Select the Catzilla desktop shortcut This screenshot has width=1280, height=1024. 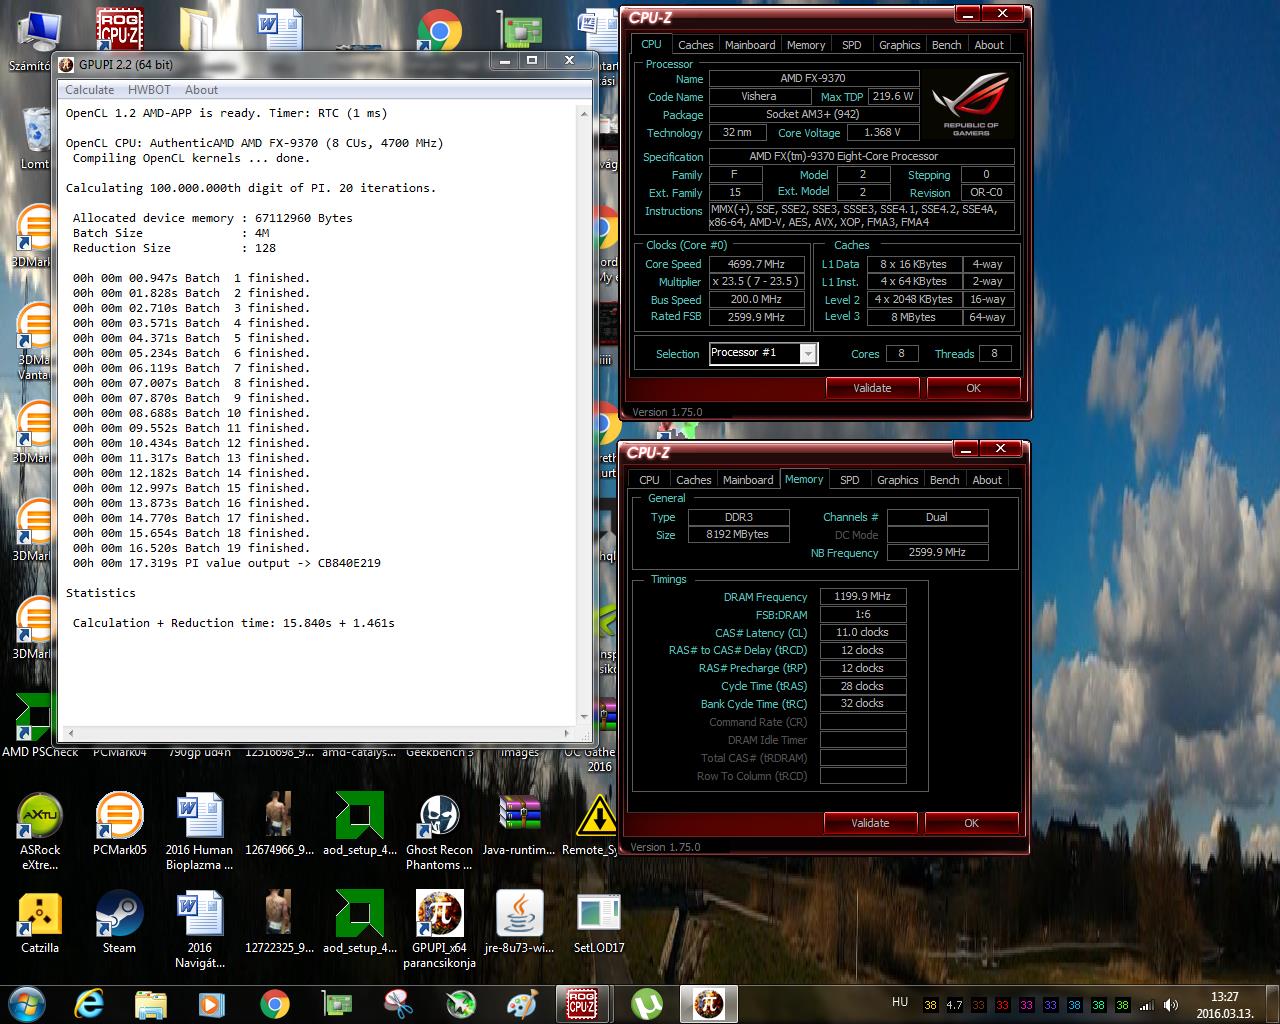(x=40, y=922)
